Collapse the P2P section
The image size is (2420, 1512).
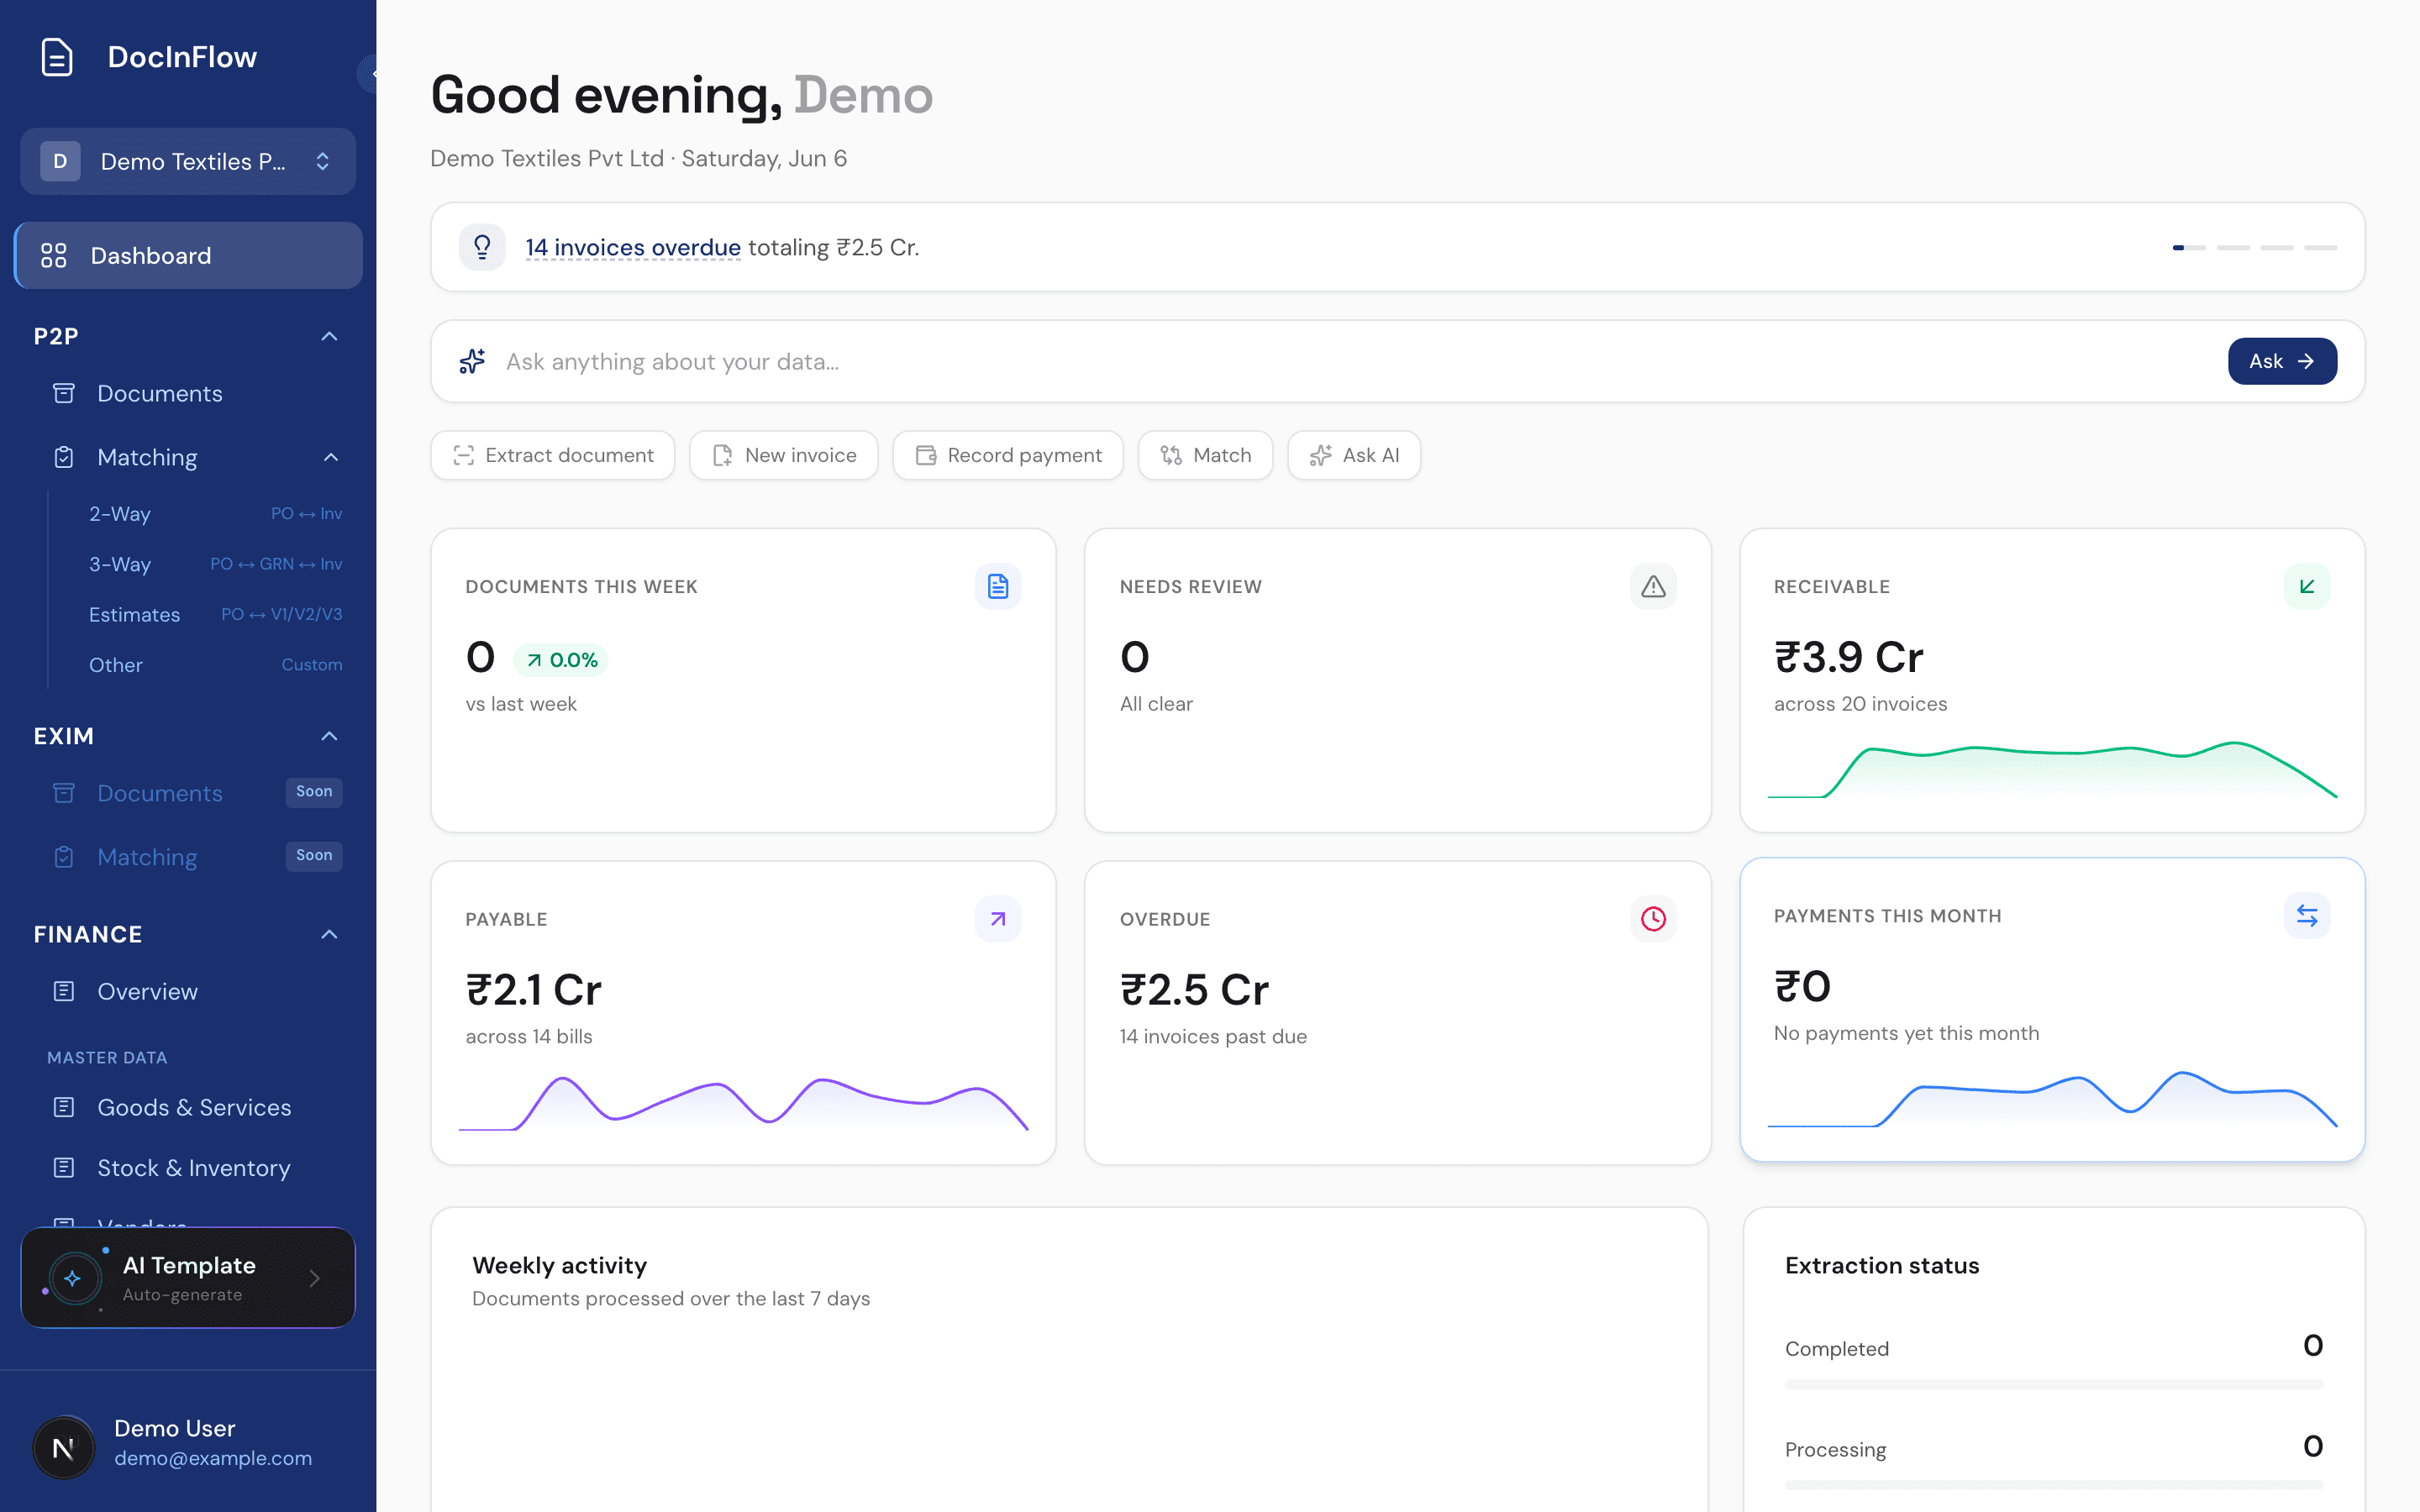tap(329, 336)
